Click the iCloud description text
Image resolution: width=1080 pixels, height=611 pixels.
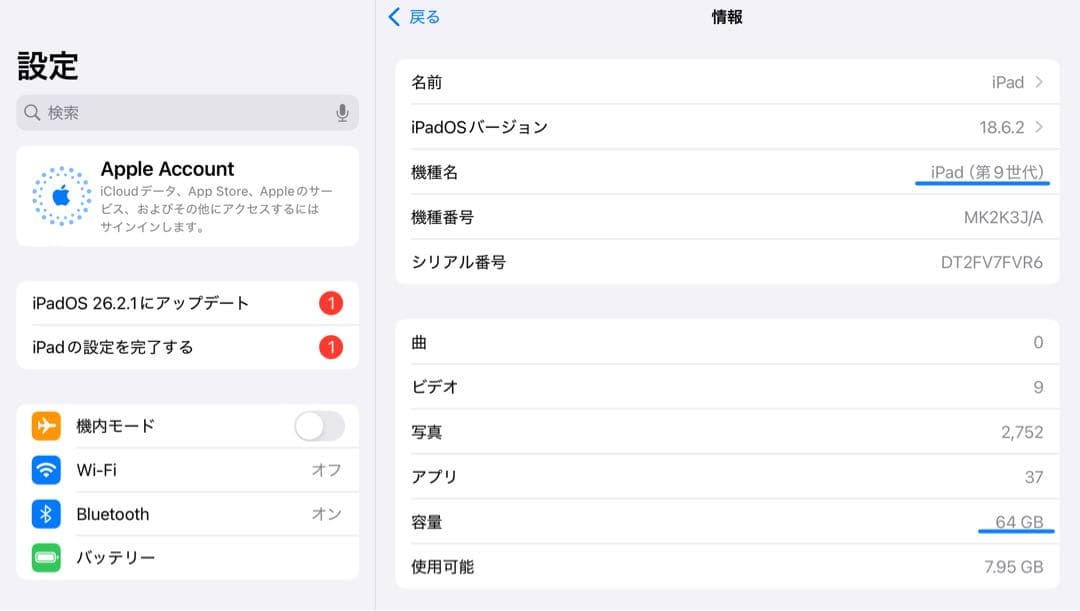(216, 209)
